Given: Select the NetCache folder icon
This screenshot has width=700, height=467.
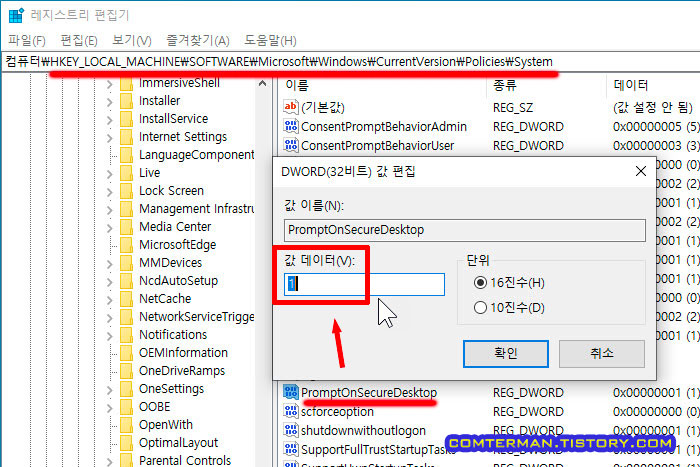Looking at the screenshot, I should (x=126, y=299).
